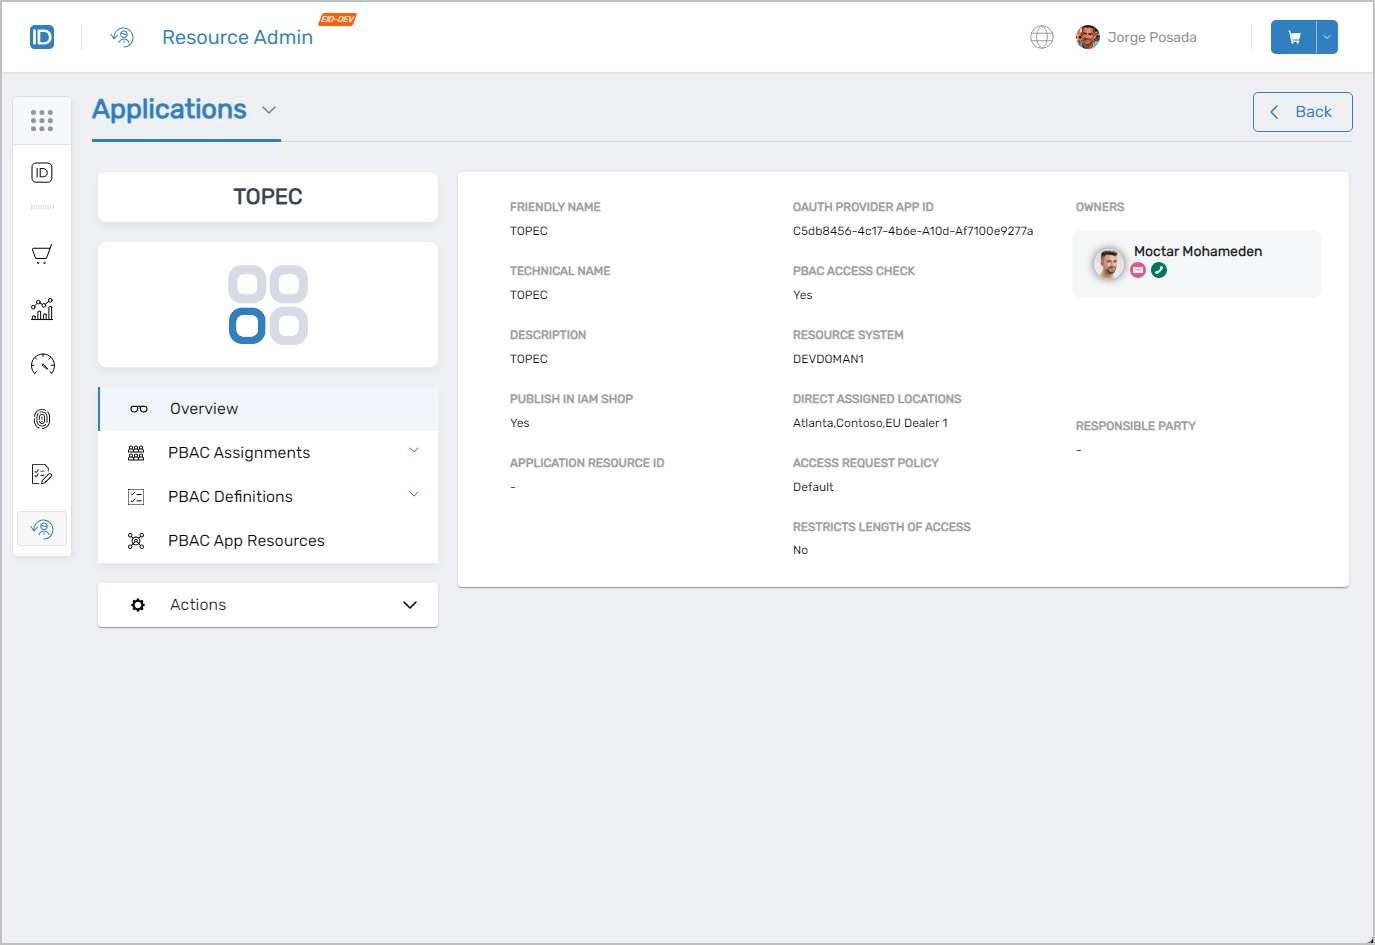Open the shopping cart sidebar icon
Screen dimensions: 1375x945
[42, 253]
